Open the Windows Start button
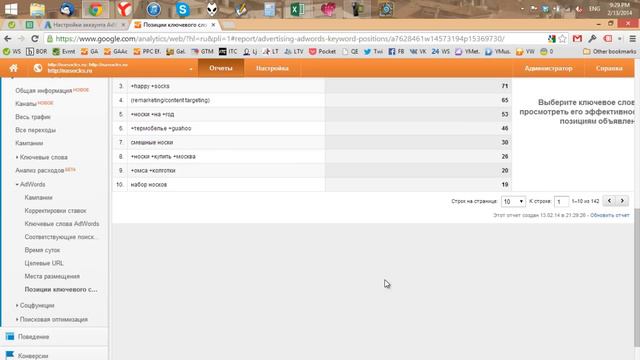 pyautogui.click(x=10, y=9)
